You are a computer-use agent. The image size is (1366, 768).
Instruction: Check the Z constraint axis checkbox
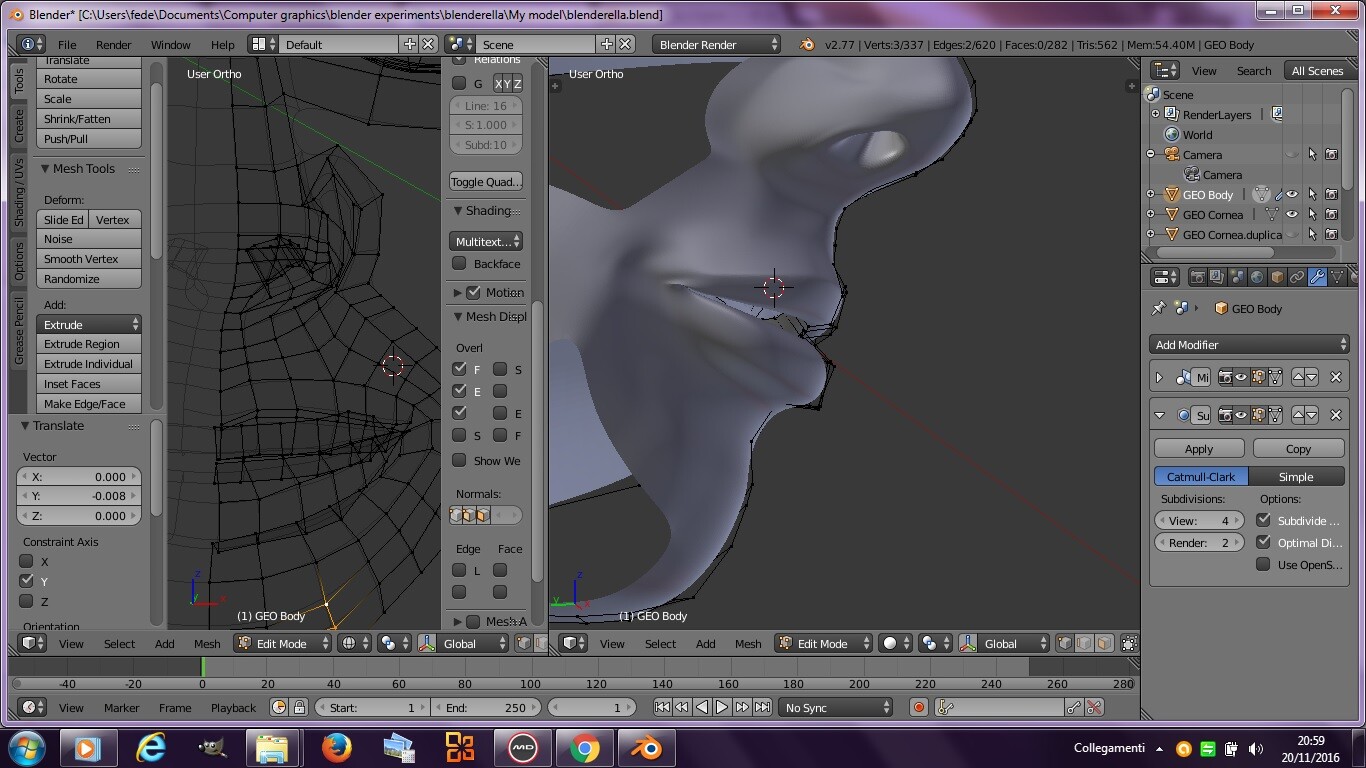click(x=27, y=601)
